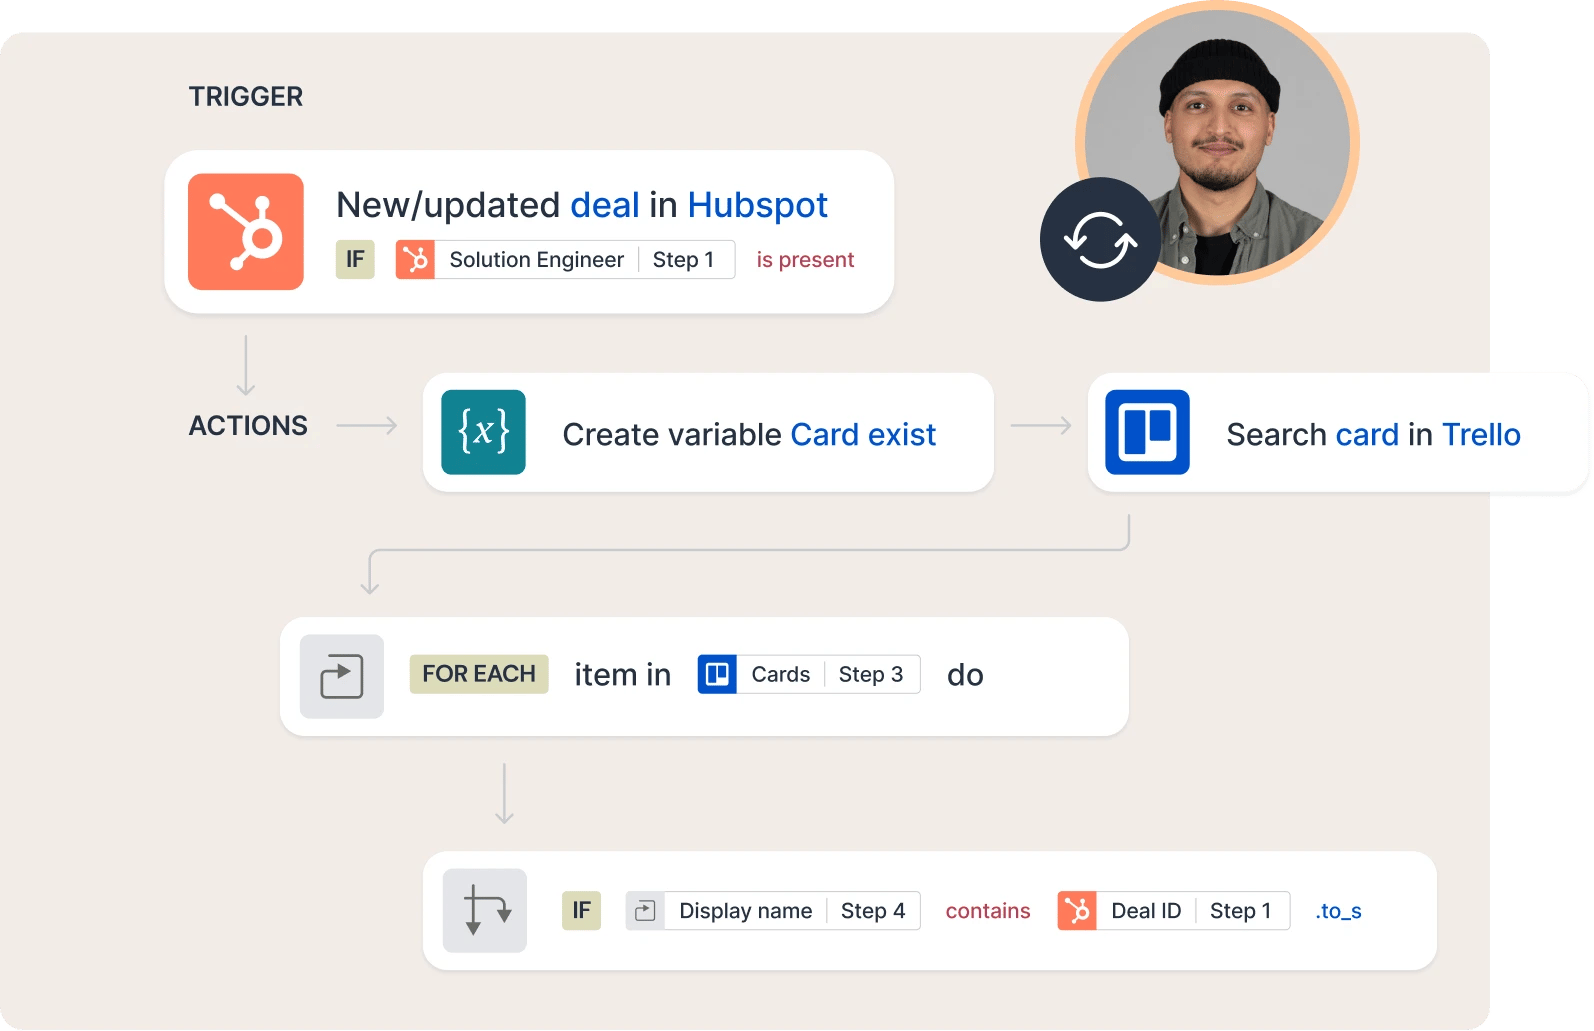
Task: Click the 'card' link in Search step
Action: click(1367, 435)
